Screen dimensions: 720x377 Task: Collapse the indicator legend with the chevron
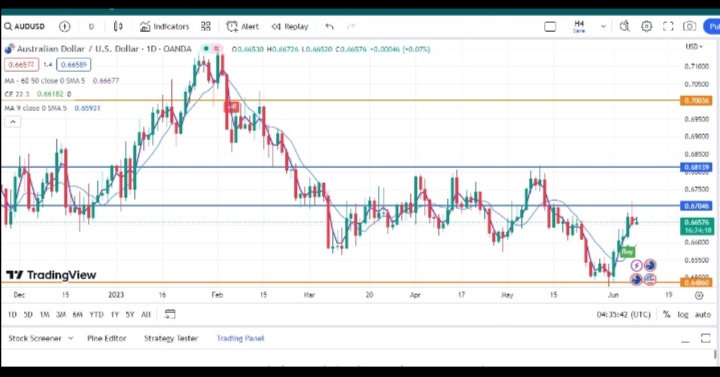[13, 122]
